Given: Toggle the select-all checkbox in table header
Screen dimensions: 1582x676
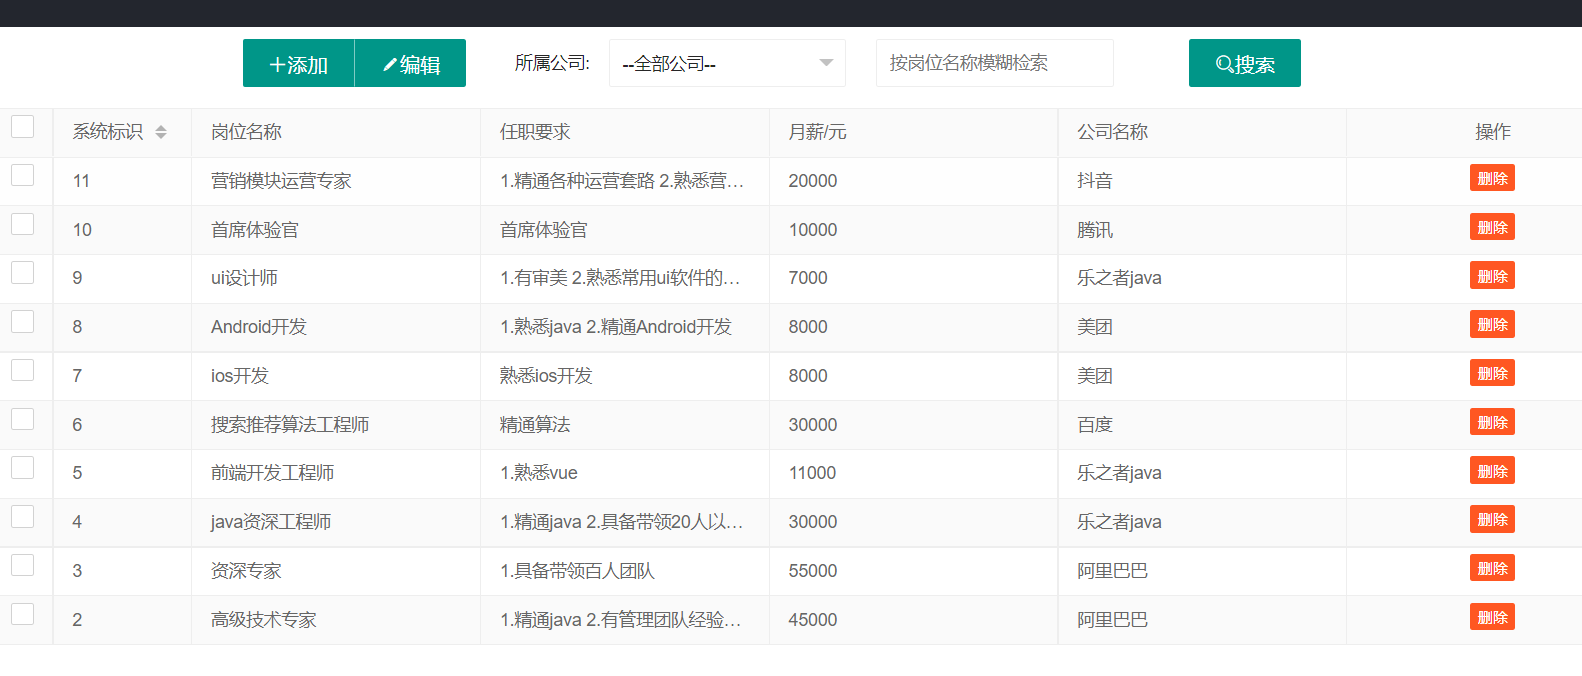Looking at the screenshot, I should (x=23, y=127).
